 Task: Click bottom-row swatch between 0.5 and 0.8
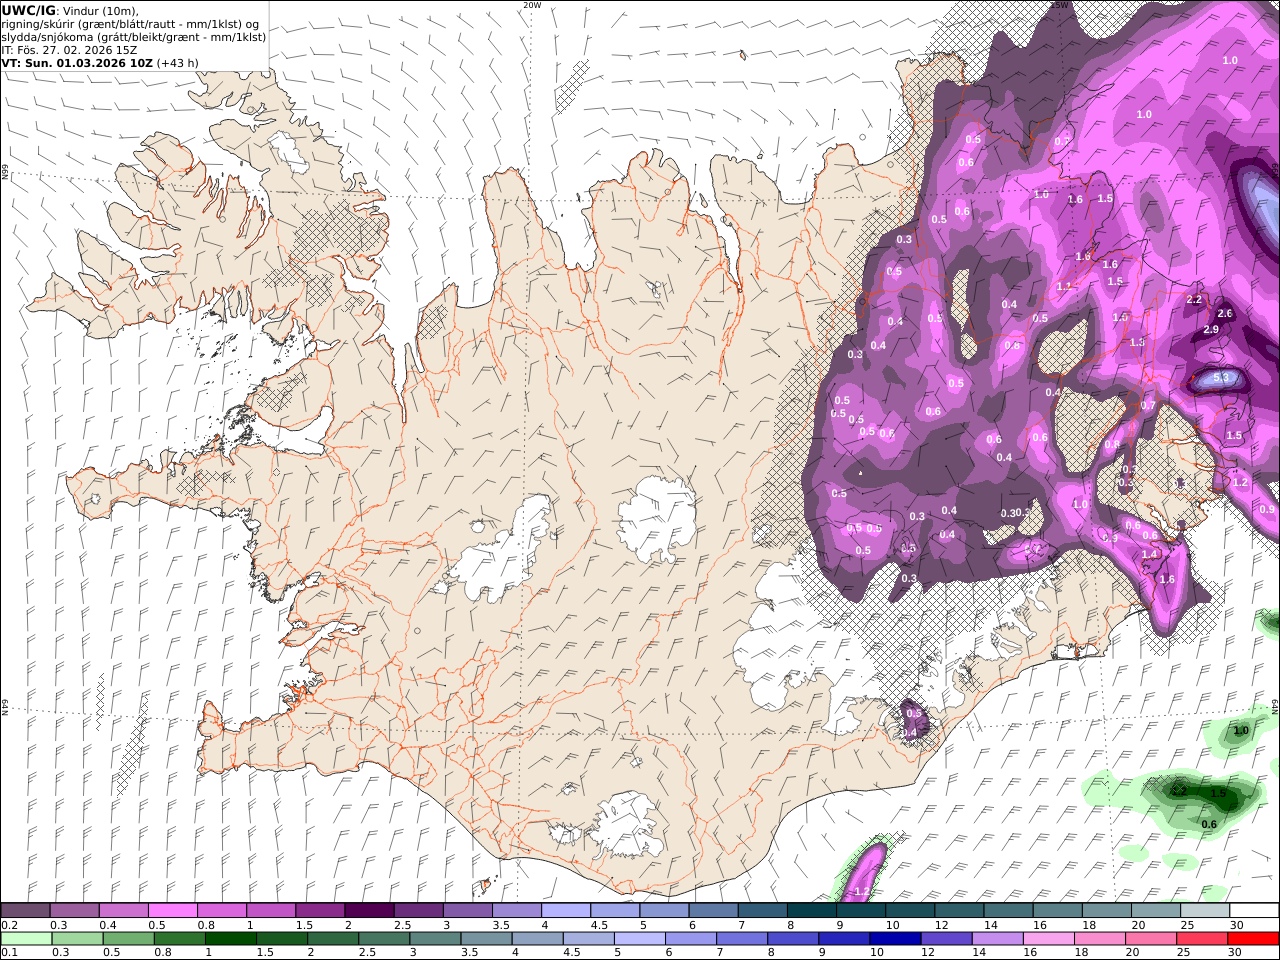point(127,938)
